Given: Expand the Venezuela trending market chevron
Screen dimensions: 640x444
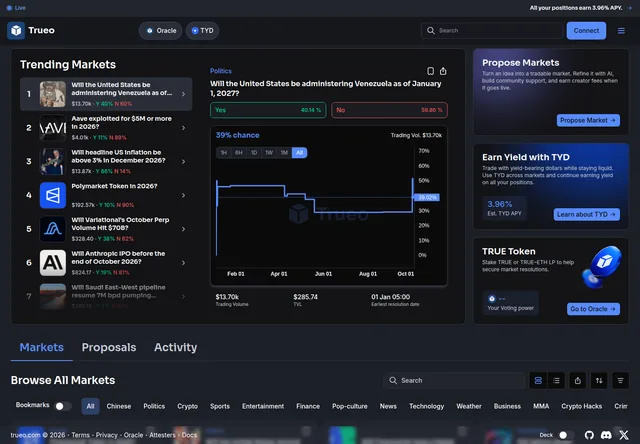Looking at the screenshot, I should pos(183,94).
